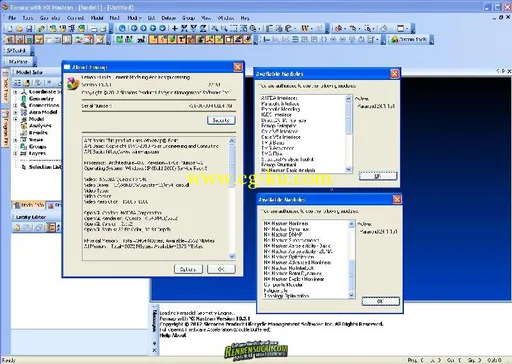
Task: Open dropdown arrow next to orange W icon
Action: point(312,29)
